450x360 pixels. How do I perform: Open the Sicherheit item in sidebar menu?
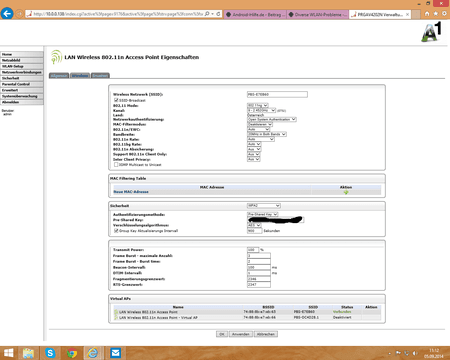point(22,78)
